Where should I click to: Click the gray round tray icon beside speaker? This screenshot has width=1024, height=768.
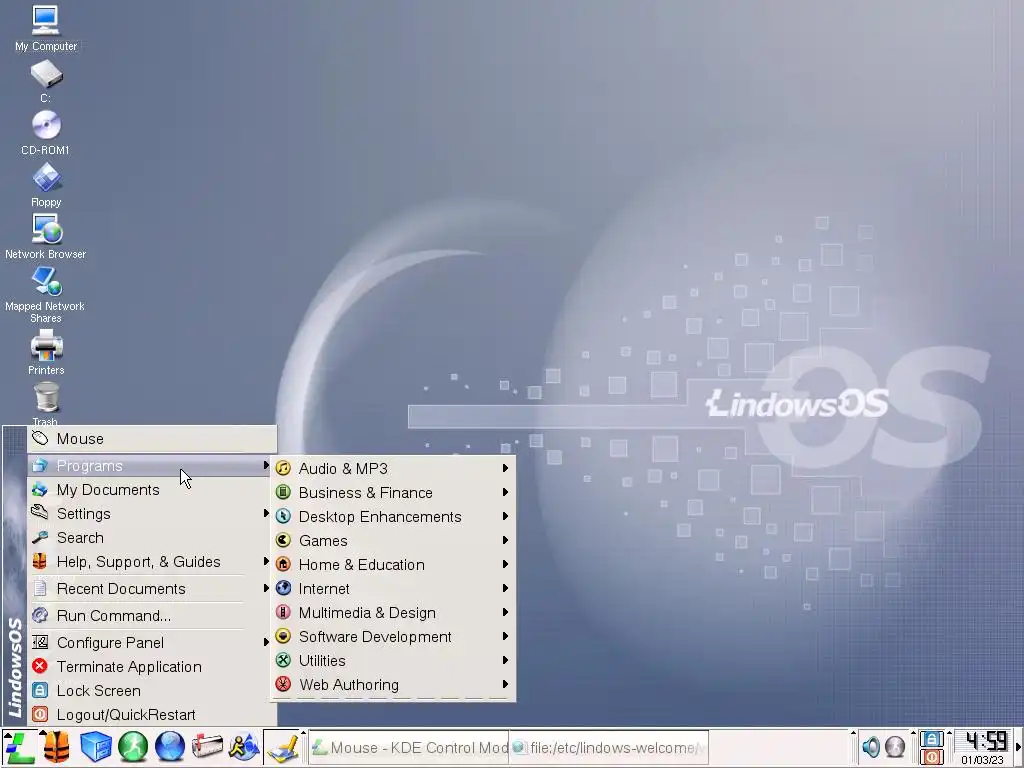tap(895, 746)
